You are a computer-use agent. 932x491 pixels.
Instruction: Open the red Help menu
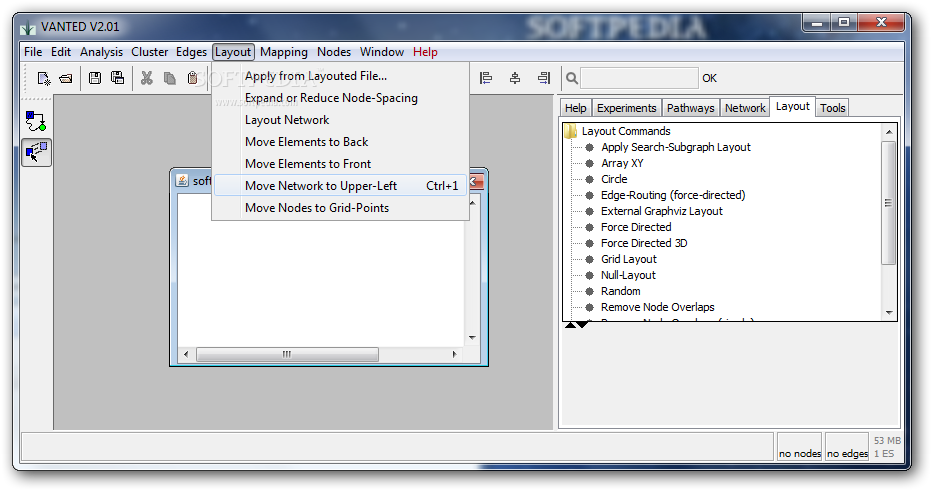[x=425, y=52]
